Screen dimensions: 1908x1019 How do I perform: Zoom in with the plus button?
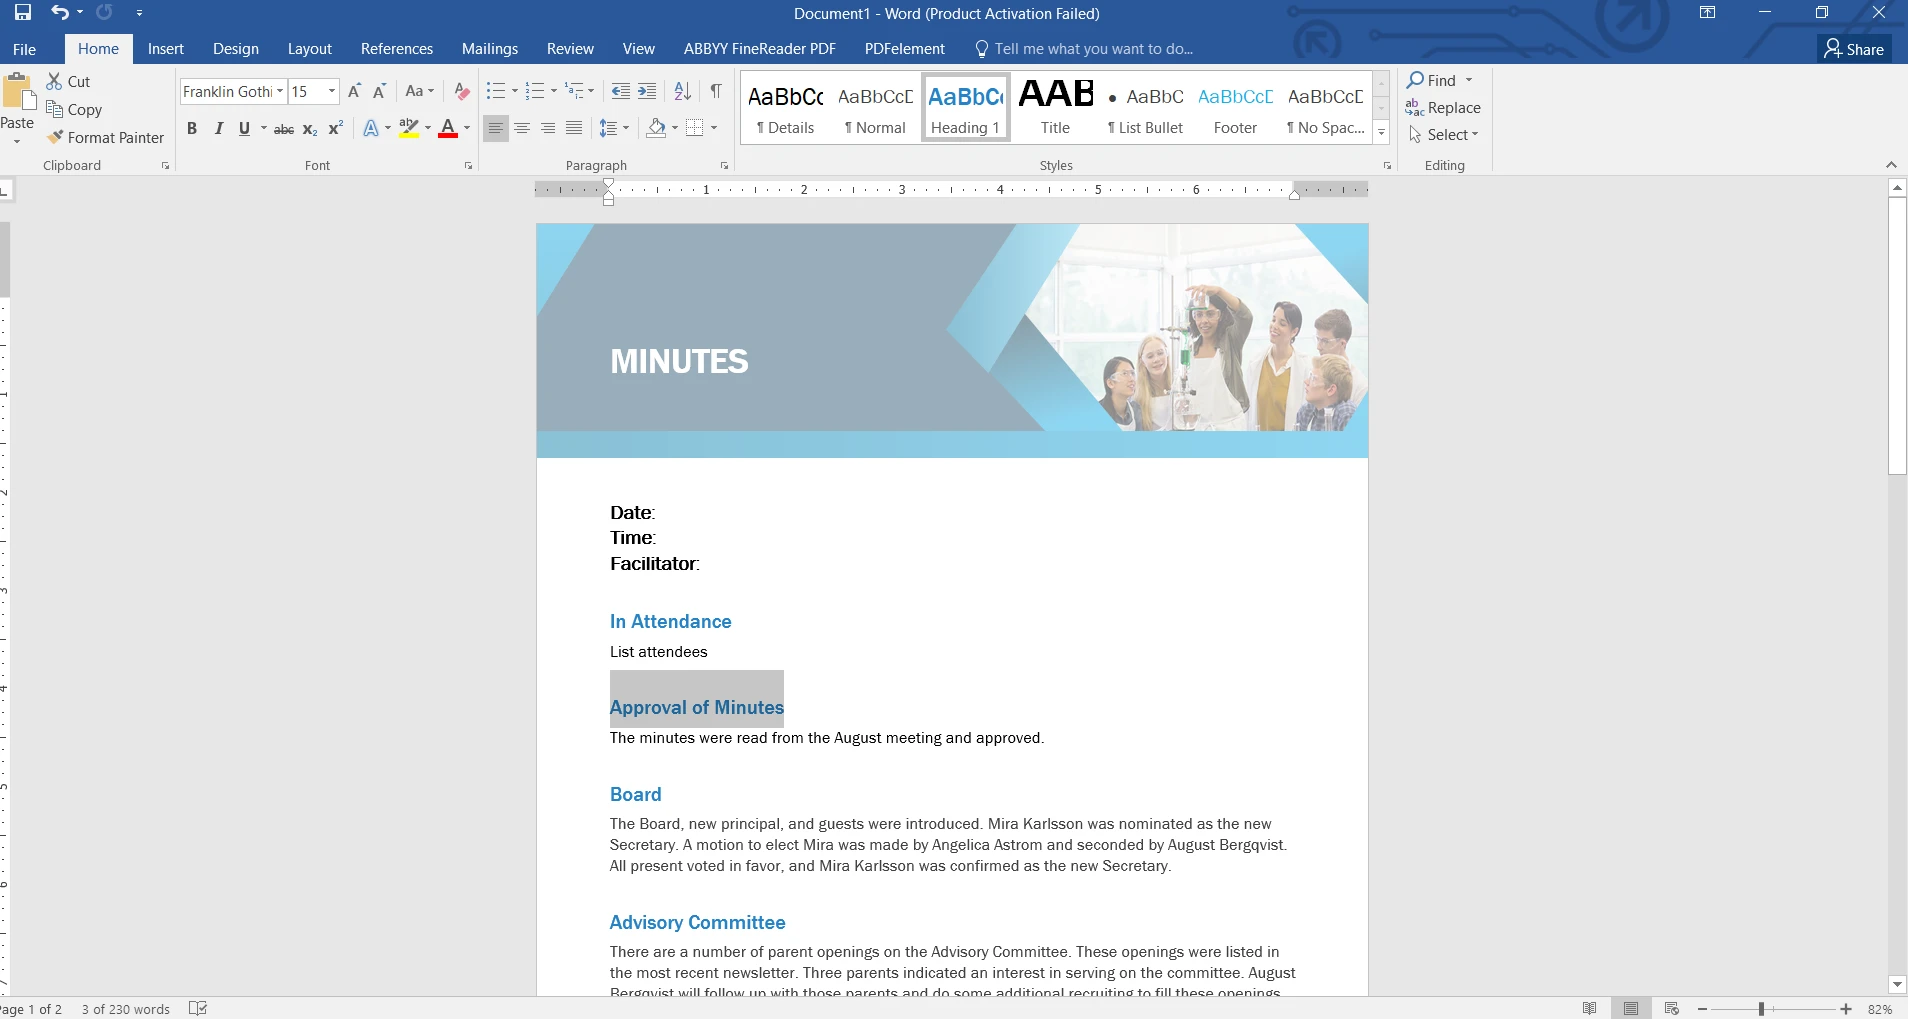click(1846, 1009)
